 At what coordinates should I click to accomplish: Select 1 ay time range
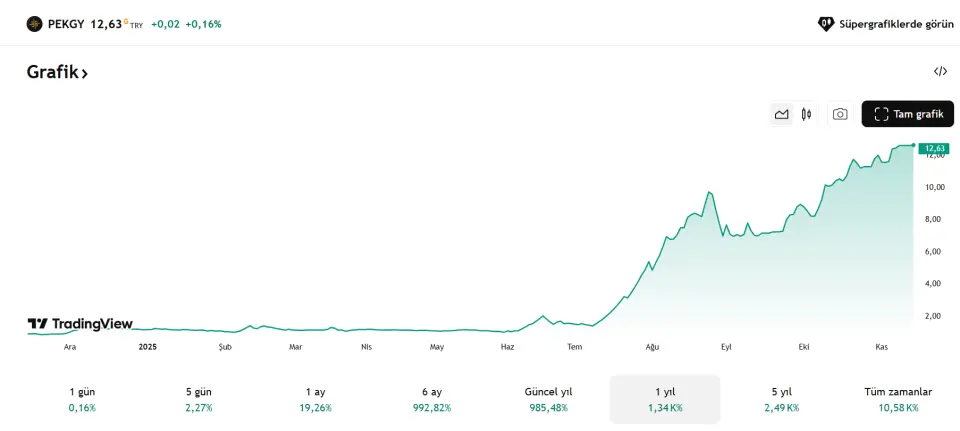pyautogui.click(x=315, y=399)
